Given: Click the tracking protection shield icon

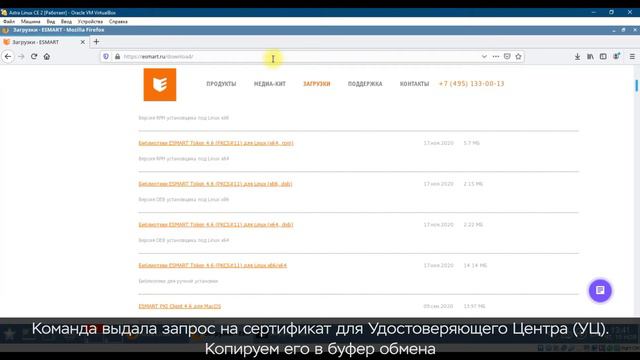Looking at the screenshot, I should click(x=106, y=57).
